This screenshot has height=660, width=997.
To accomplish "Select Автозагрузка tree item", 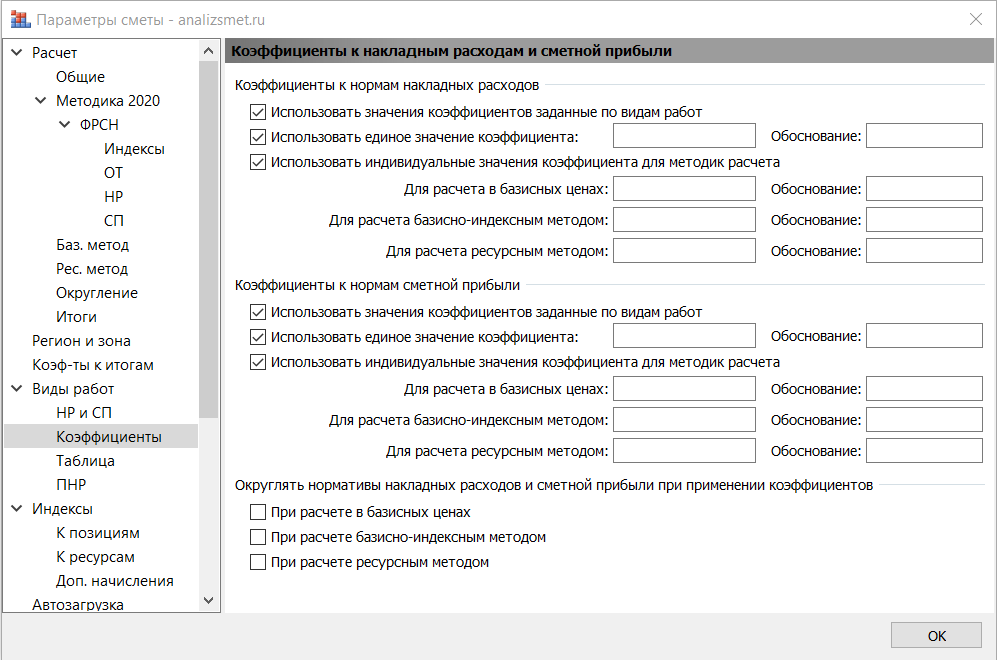I will pyautogui.click(x=78, y=604).
